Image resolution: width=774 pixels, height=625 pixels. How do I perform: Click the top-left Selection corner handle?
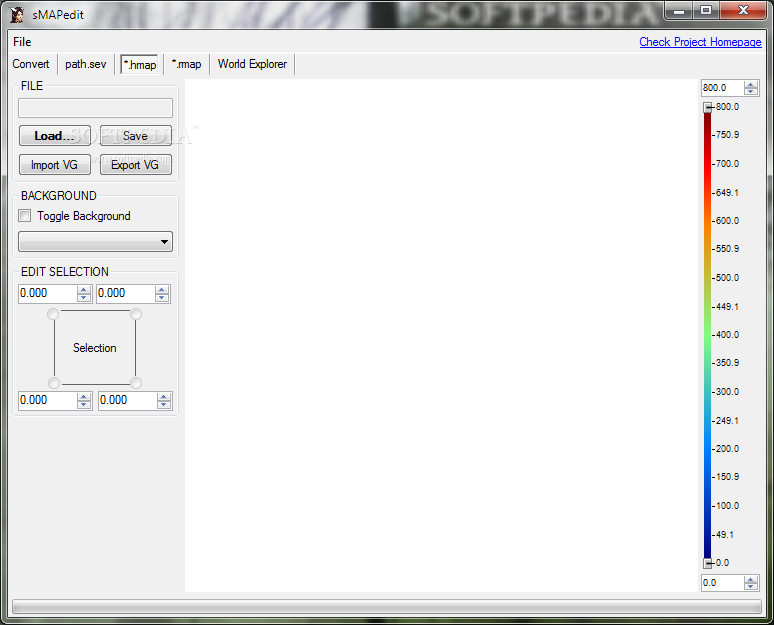pos(53,314)
